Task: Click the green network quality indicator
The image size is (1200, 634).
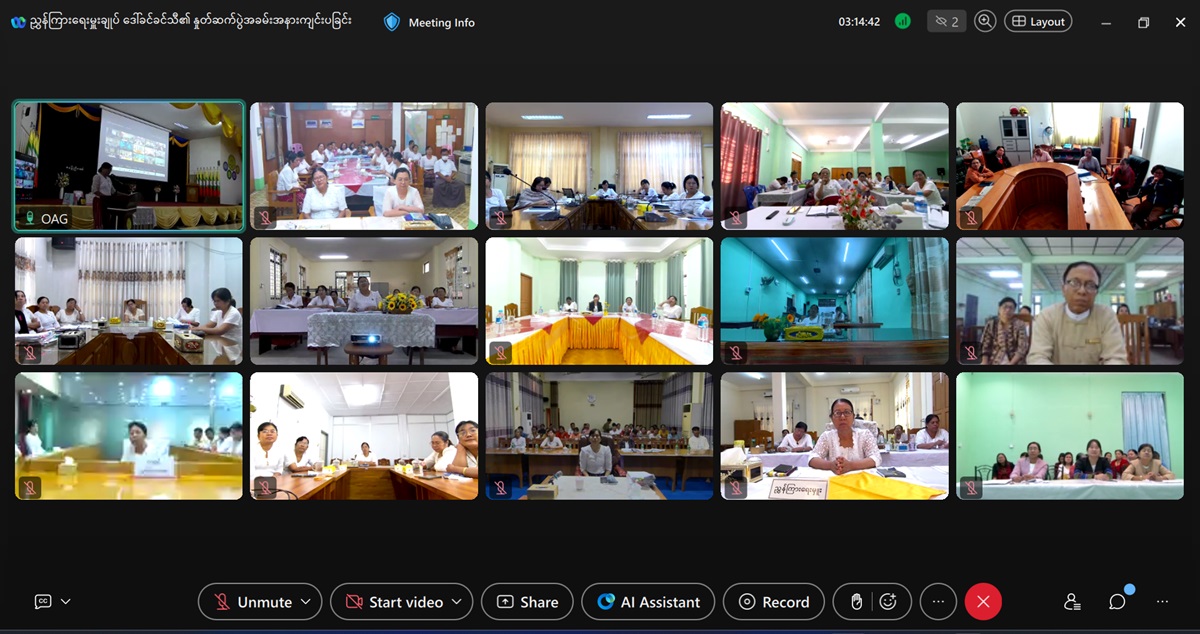Action: coord(903,21)
